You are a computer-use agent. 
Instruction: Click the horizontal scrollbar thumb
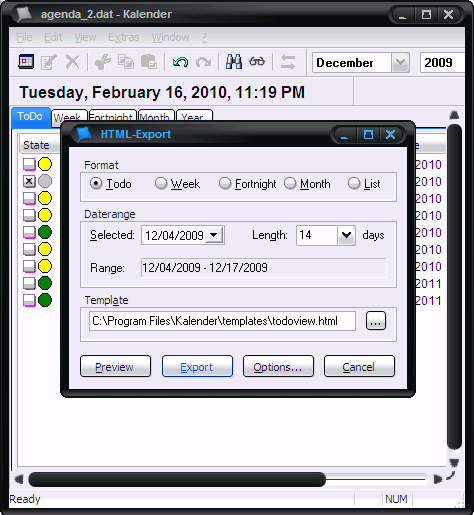click(177, 479)
